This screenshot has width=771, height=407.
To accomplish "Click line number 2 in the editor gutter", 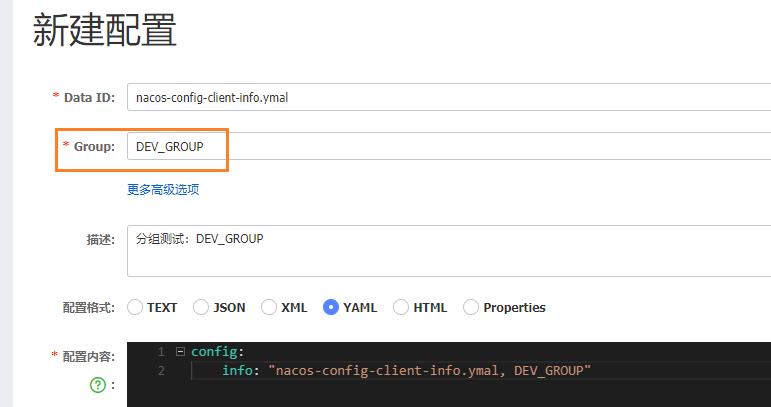I will (161, 370).
